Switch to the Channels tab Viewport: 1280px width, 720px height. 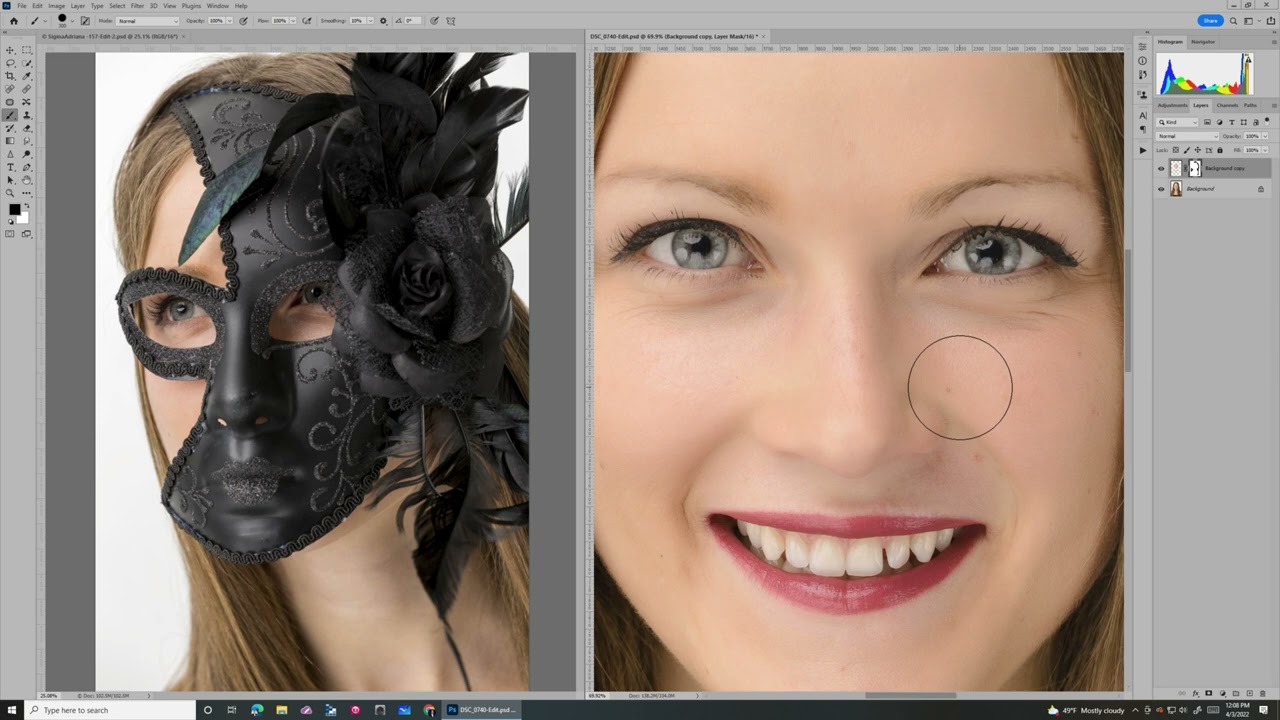click(1227, 105)
